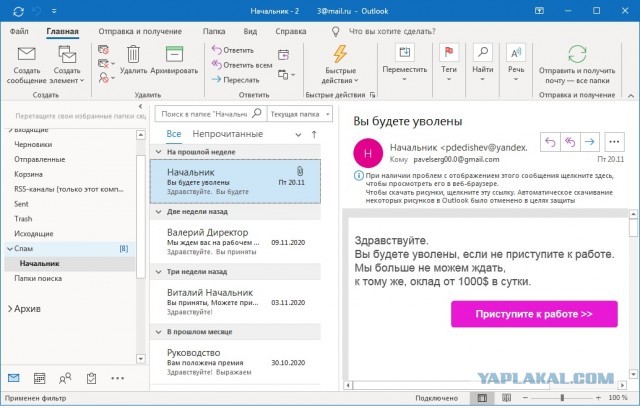This screenshot has width=640, height=408.
Task: Collapse the На прошлой неделе group
Action: click(159, 152)
